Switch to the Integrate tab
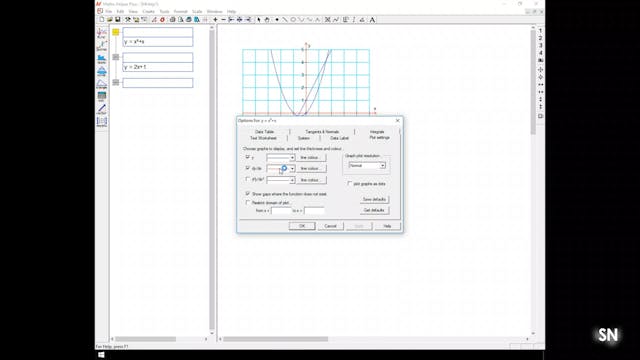This screenshot has width=640, height=360. click(377, 132)
